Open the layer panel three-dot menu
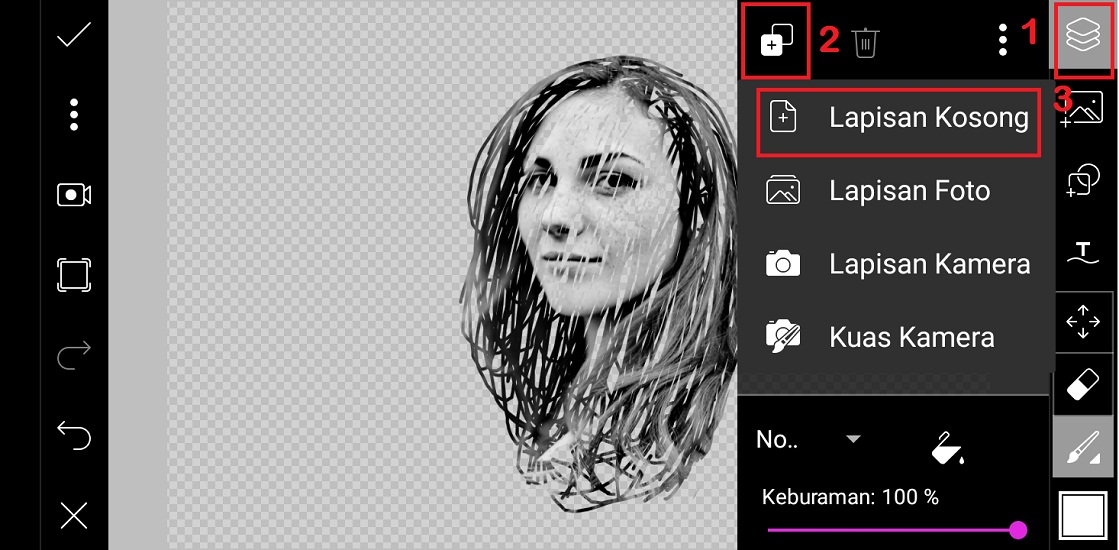1119x550 pixels. pos(1003,40)
